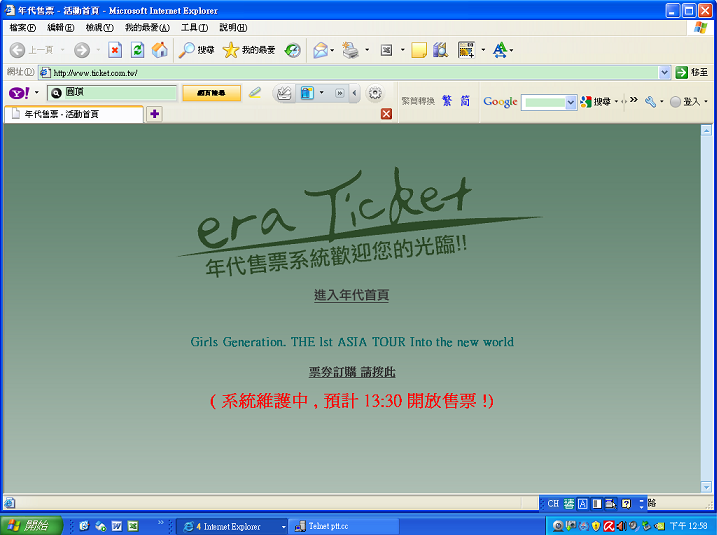Screen dimensions: 717x535
Task: Switch to Telnet ptt.cc taskbar window
Action: pos(343,526)
